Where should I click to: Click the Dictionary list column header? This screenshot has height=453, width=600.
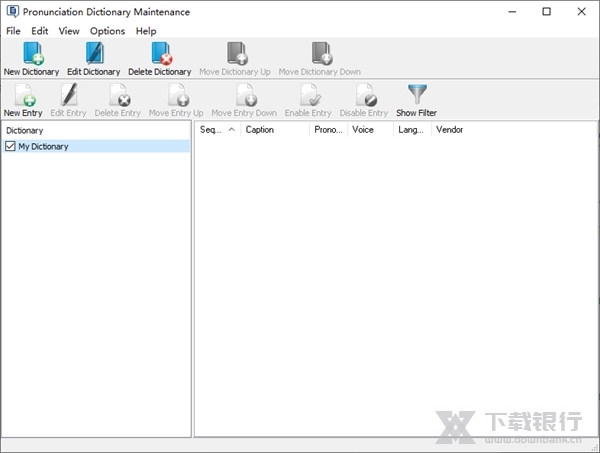(96, 130)
